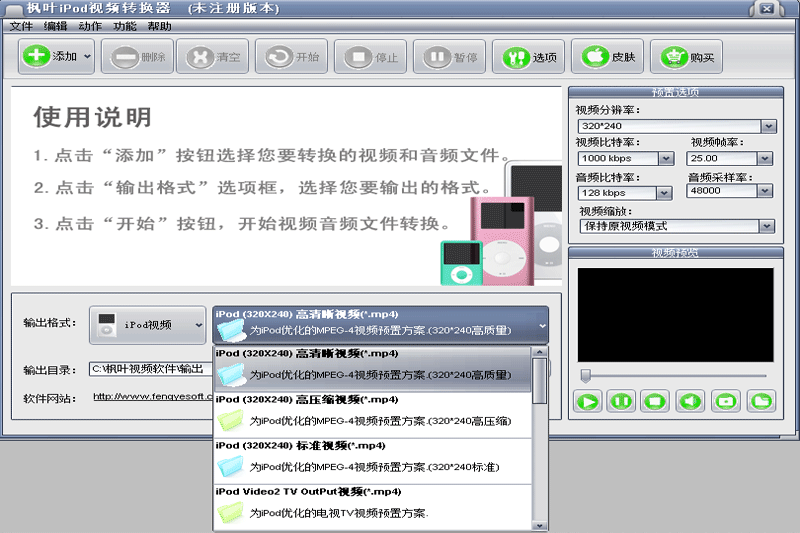Open the 文件 menu
Screen dimensions: 800x533
tap(21, 26)
